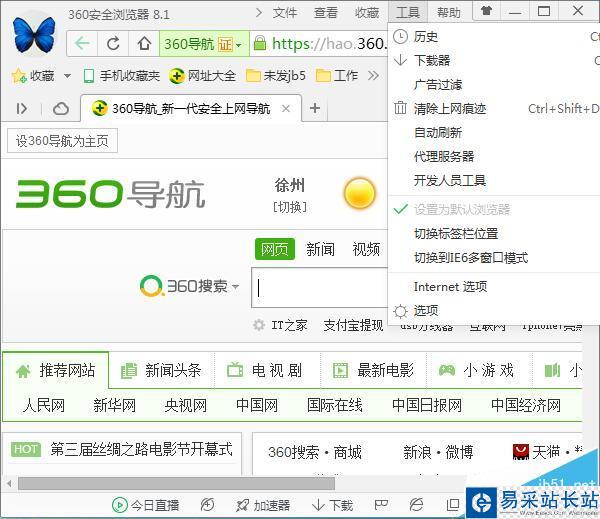Open the 中国日报网 link
600x519 pixels.
click(x=427, y=405)
